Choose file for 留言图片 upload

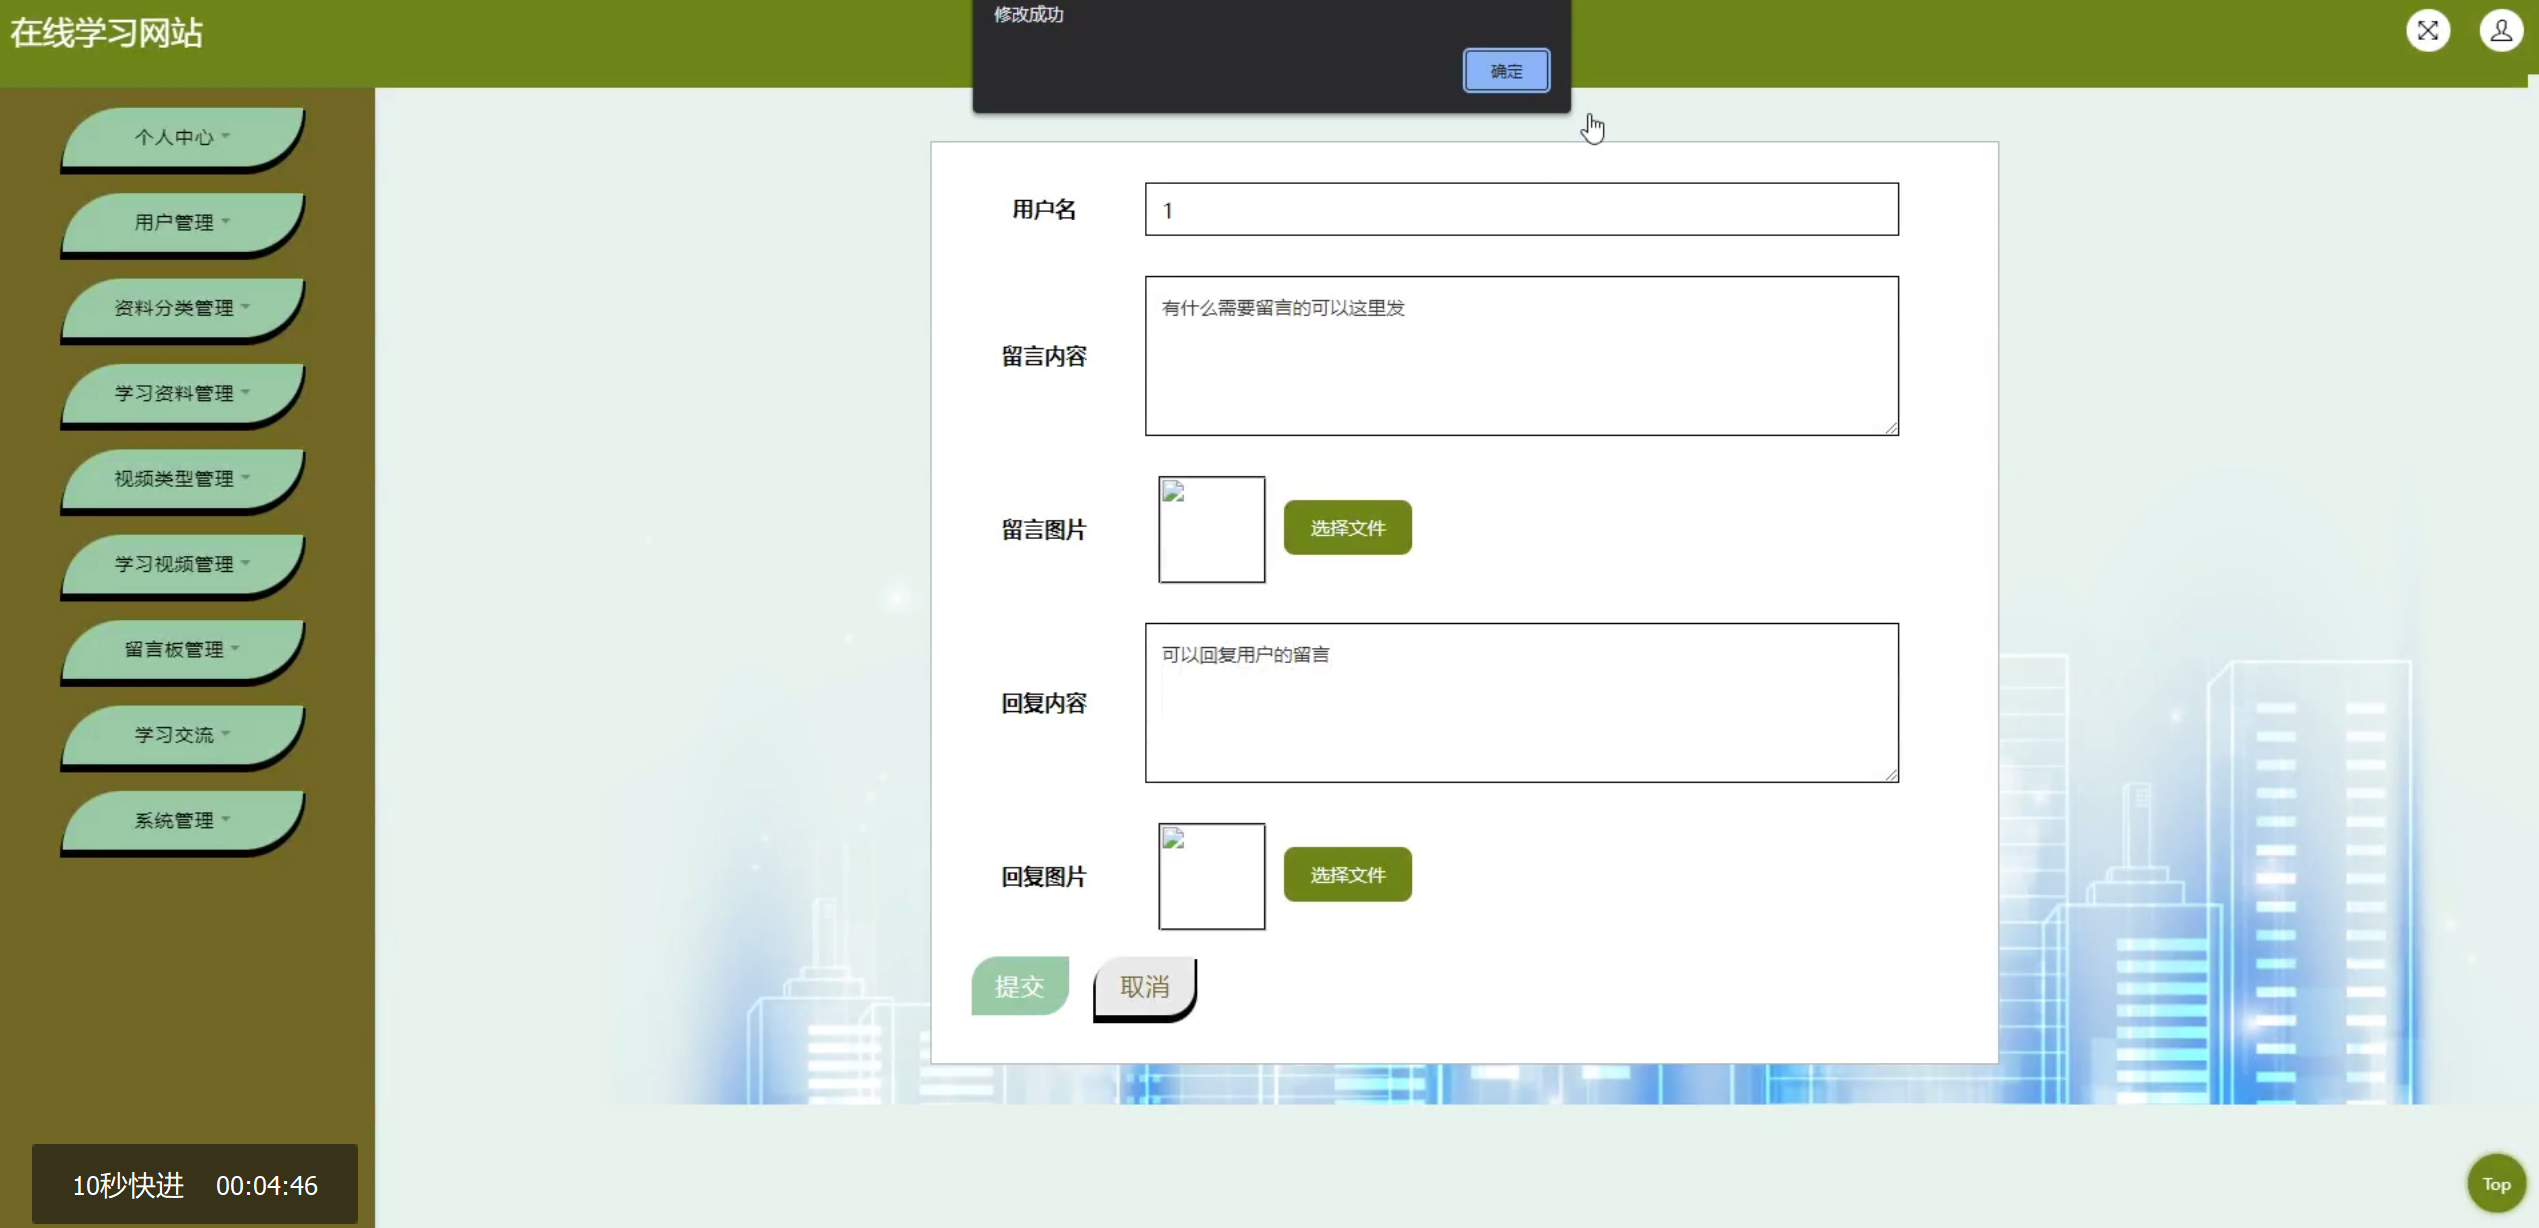click(1347, 528)
